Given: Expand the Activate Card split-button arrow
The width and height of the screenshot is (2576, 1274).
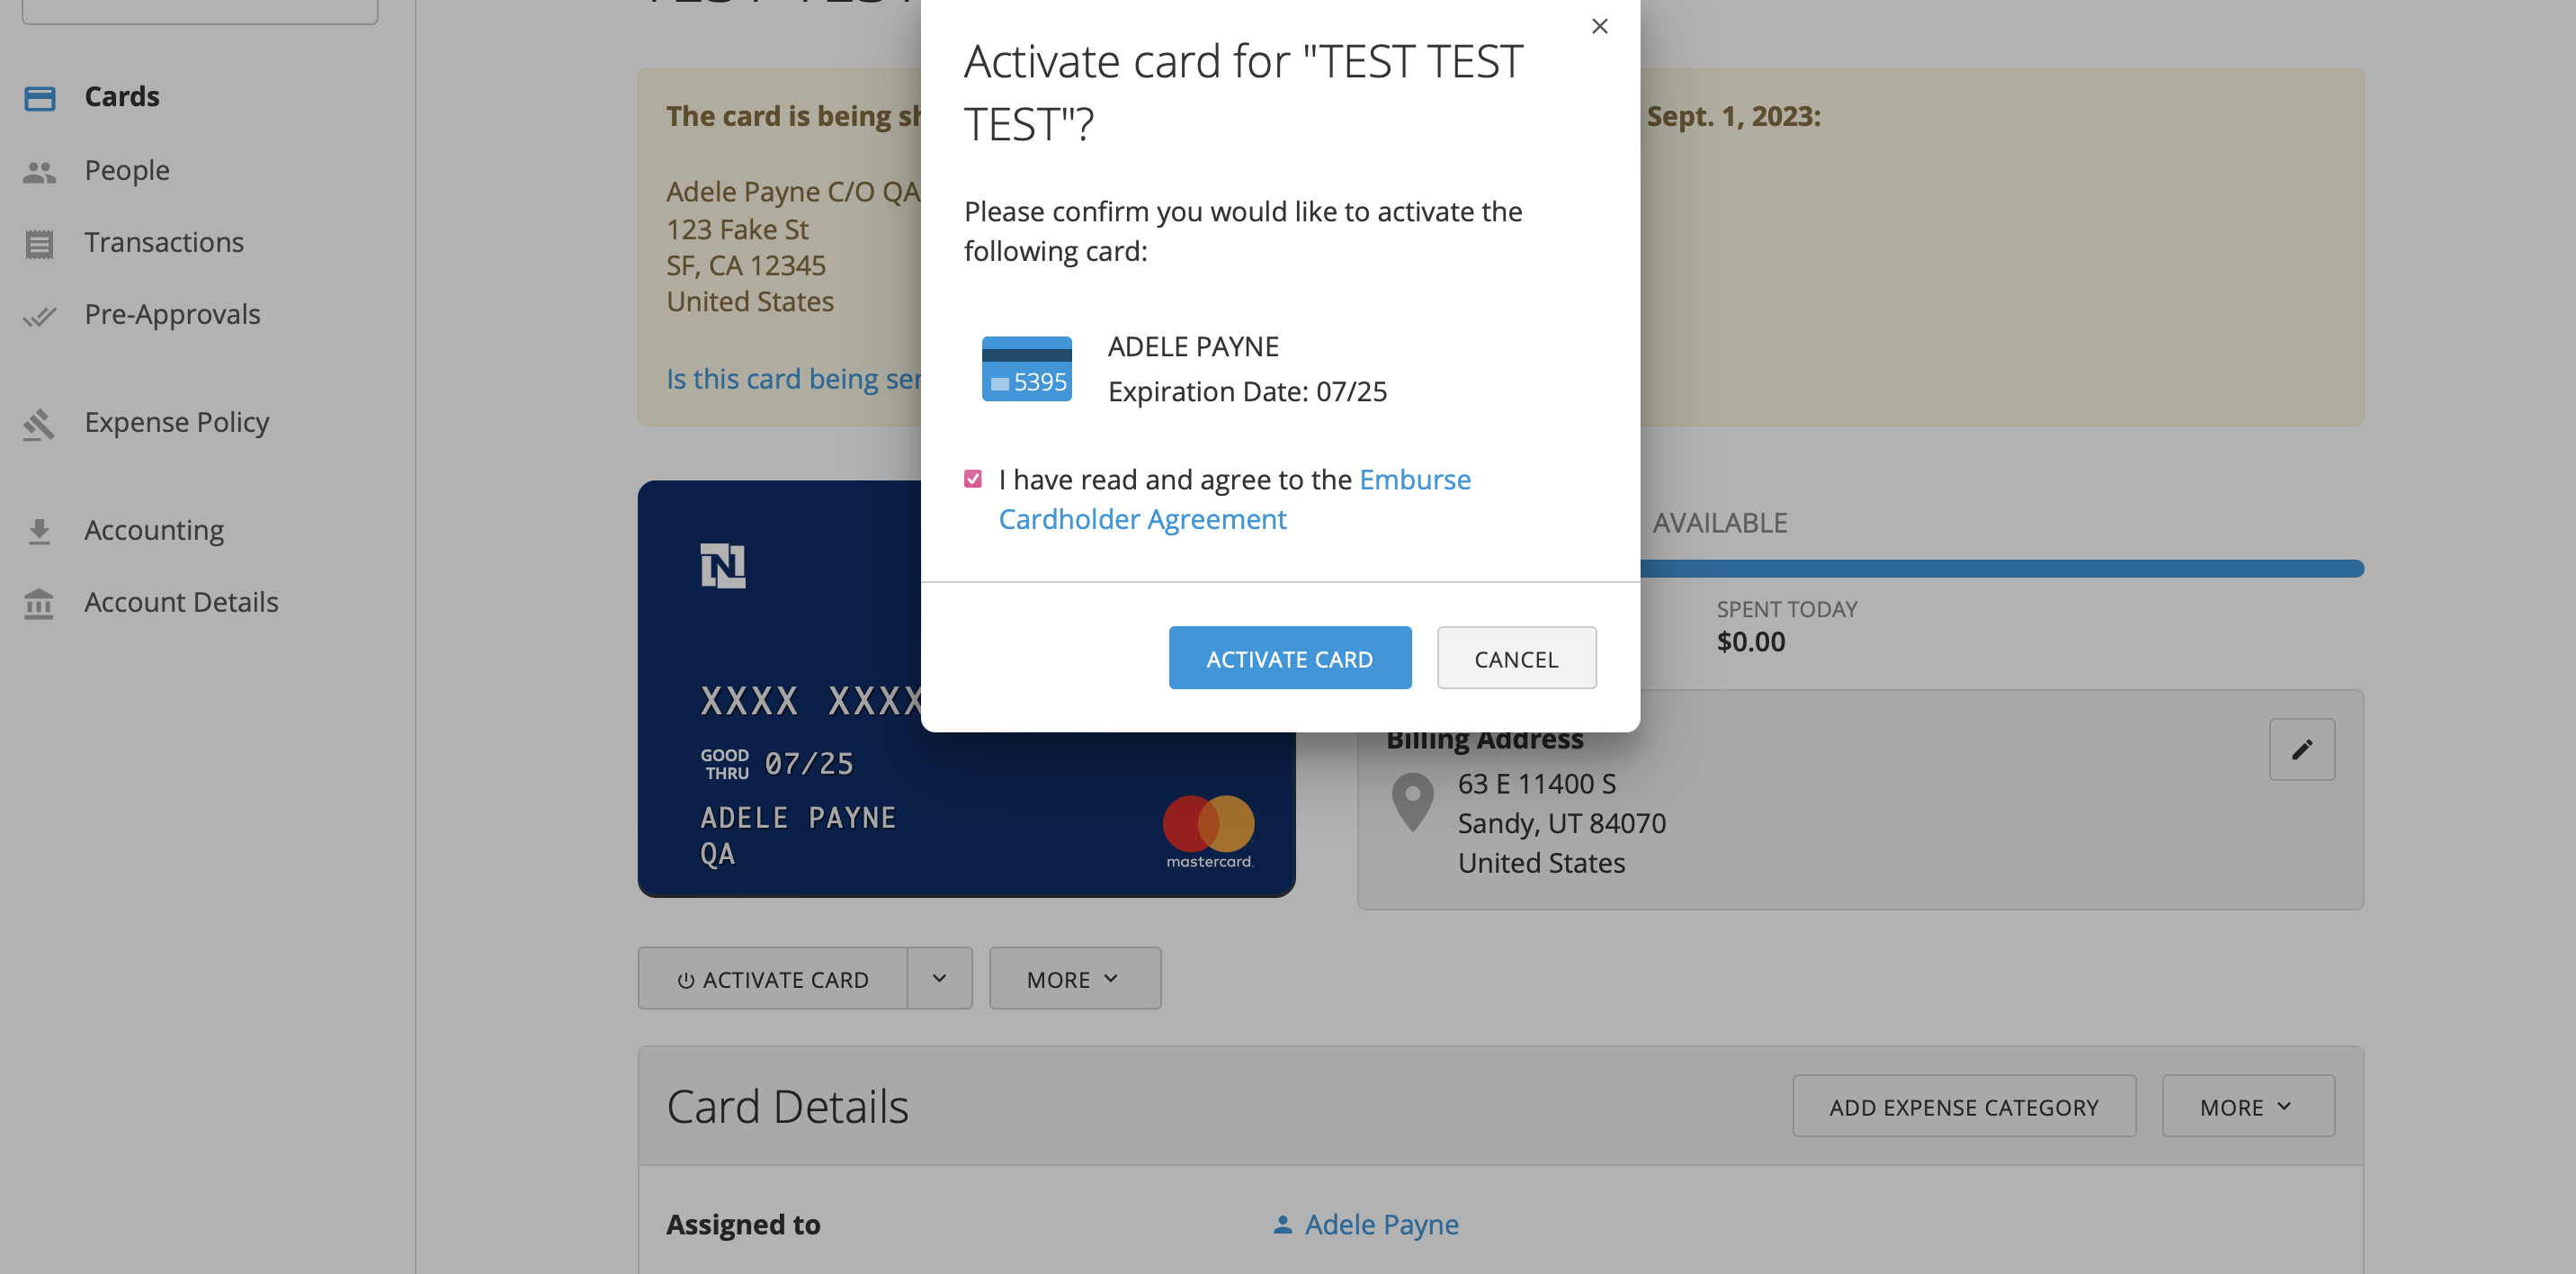Looking at the screenshot, I should (939, 978).
